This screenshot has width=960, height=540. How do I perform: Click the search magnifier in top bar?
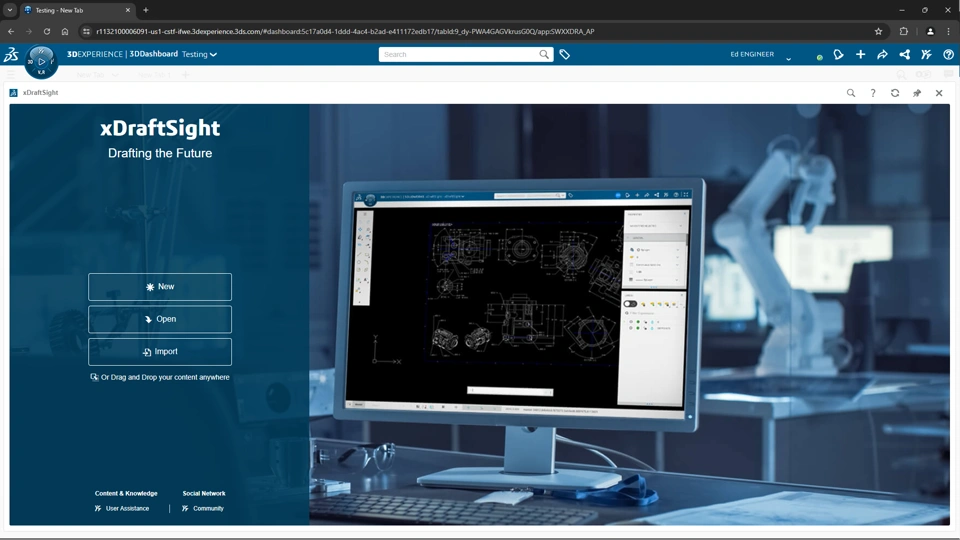point(544,54)
